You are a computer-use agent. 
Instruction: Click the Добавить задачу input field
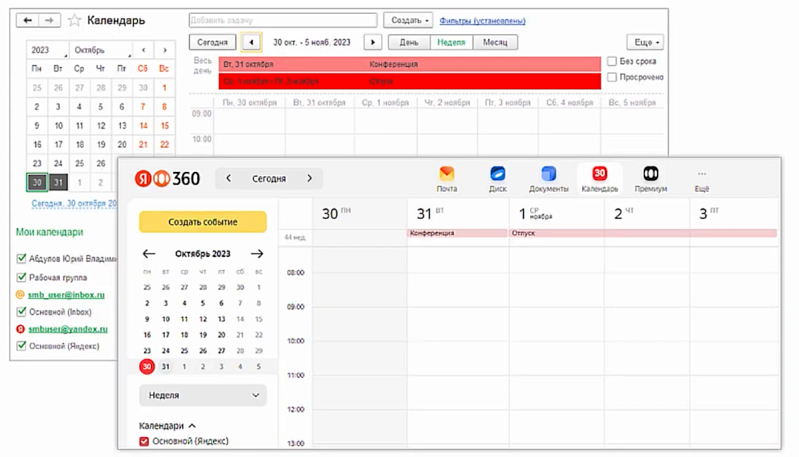point(283,20)
